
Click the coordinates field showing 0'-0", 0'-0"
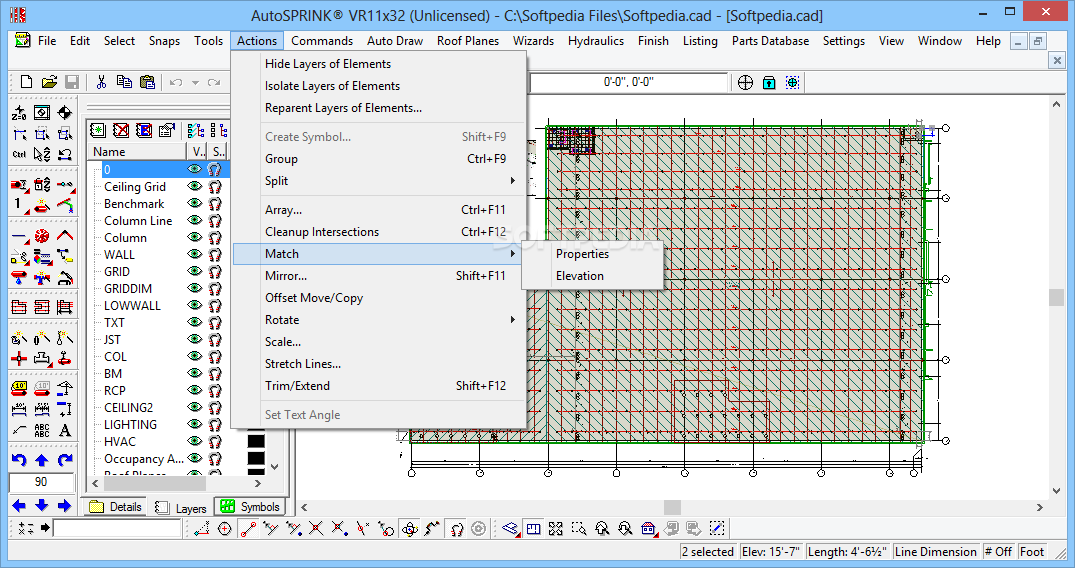(629, 82)
